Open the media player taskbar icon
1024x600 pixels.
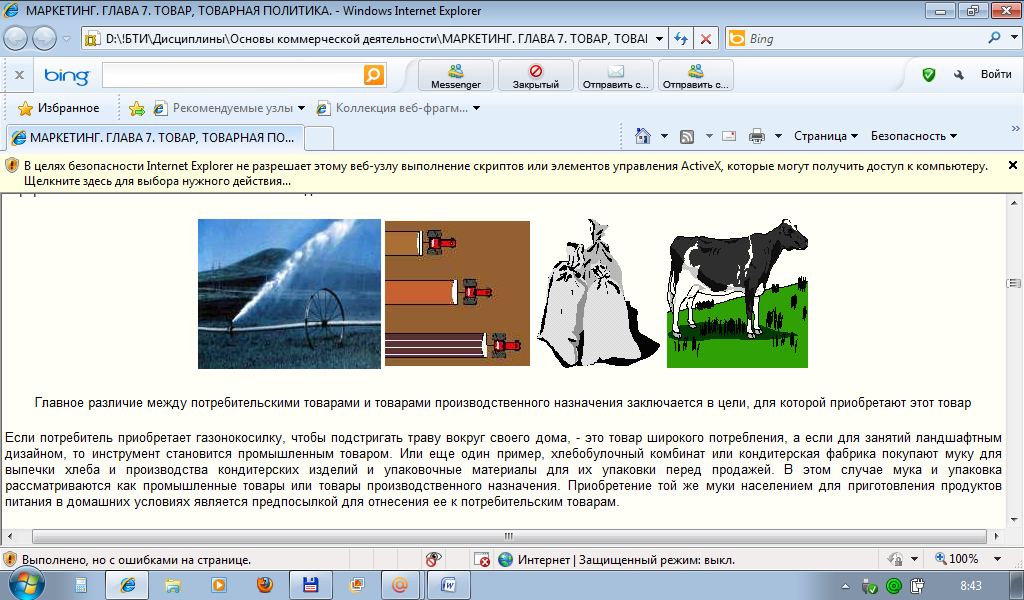tap(219, 585)
